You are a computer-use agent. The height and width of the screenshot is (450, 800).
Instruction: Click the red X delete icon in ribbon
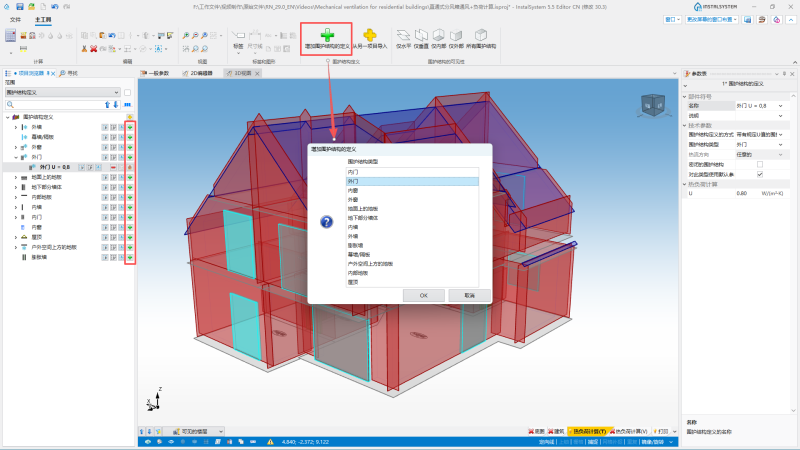pyautogui.click(x=93, y=49)
